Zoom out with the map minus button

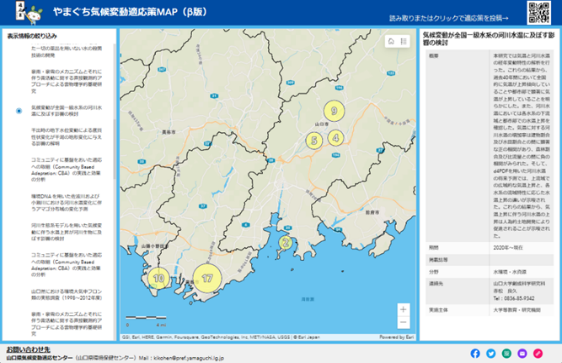click(403, 322)
